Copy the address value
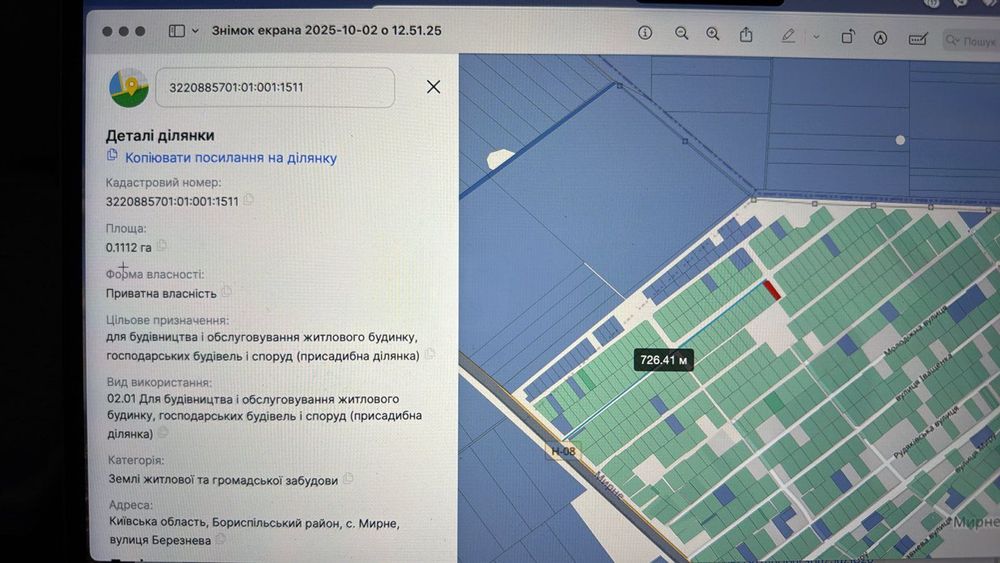Viewport: 1000px width, 563px height. pos(221,539)
